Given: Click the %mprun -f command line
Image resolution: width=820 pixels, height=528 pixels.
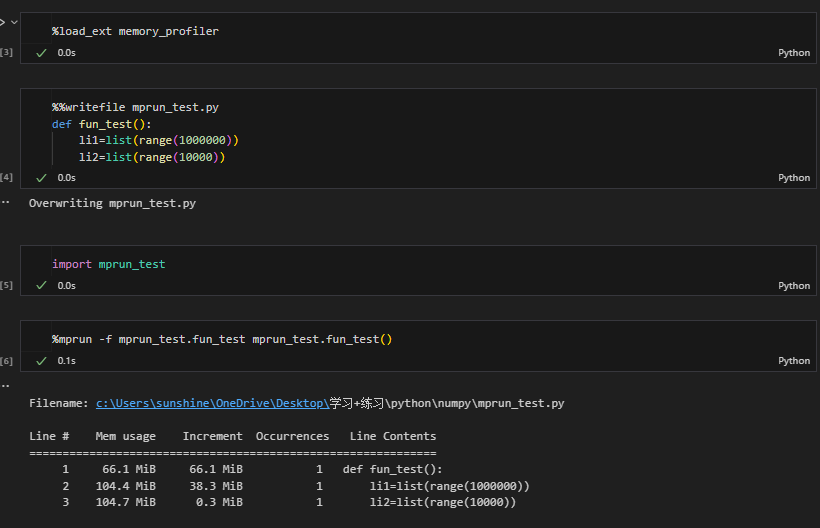Looking at the screenshot, I should (x=222, y=339).
